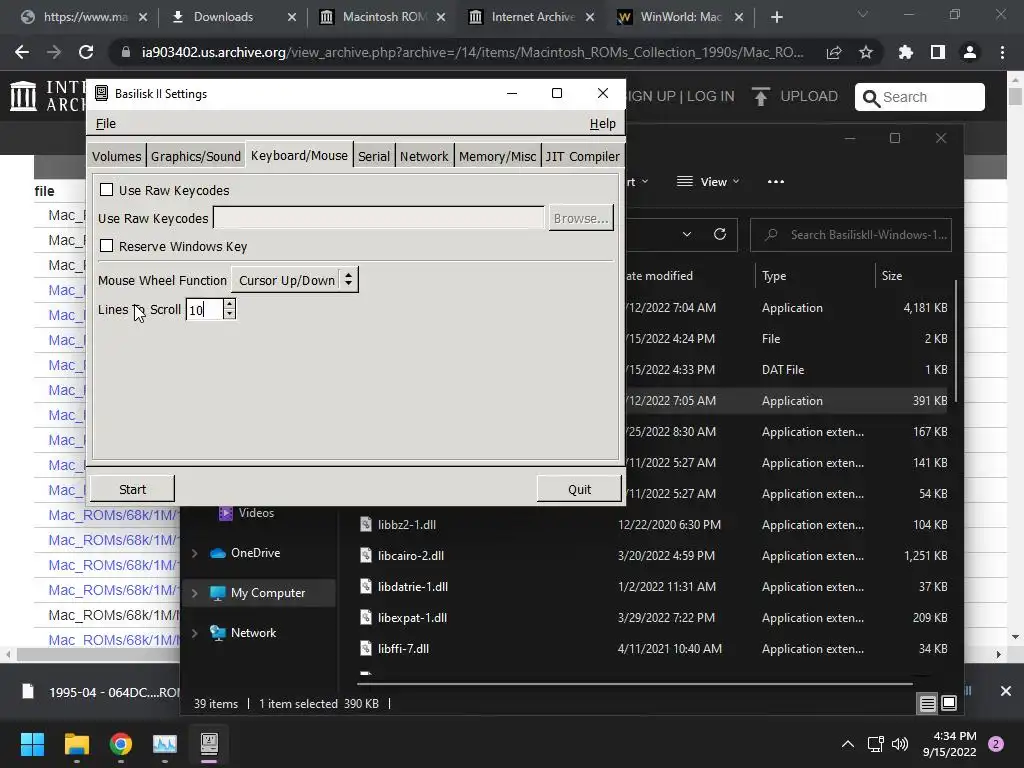
Task: Open the Network tab in Basilisk settings
Action: (424, 156)
